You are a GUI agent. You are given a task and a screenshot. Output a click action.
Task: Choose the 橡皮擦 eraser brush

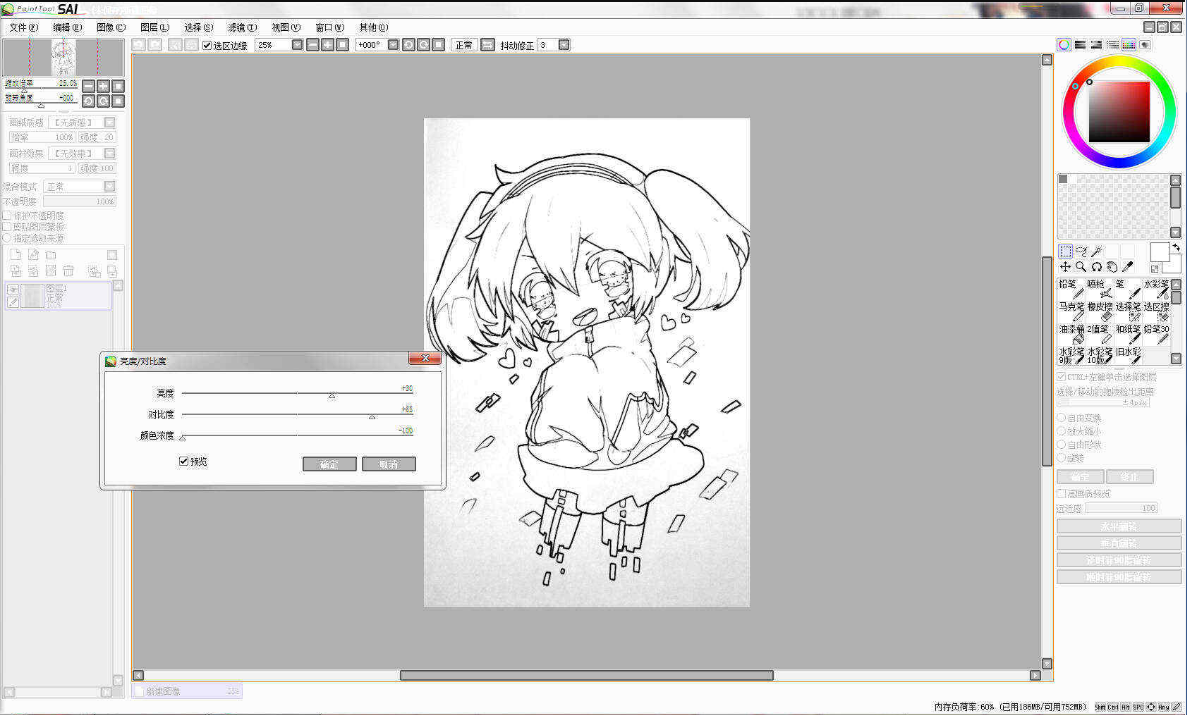1100,311
